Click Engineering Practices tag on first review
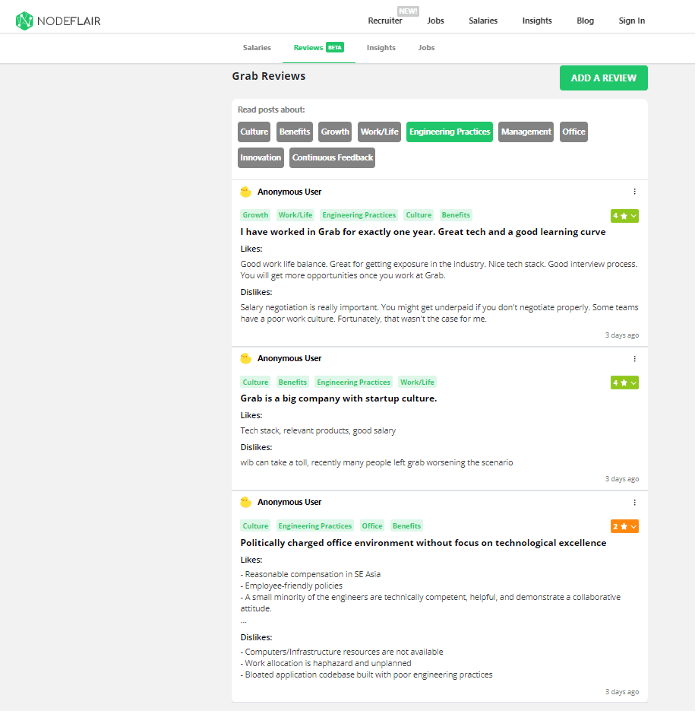Screen dimensions: 696x712 (359, 215)
